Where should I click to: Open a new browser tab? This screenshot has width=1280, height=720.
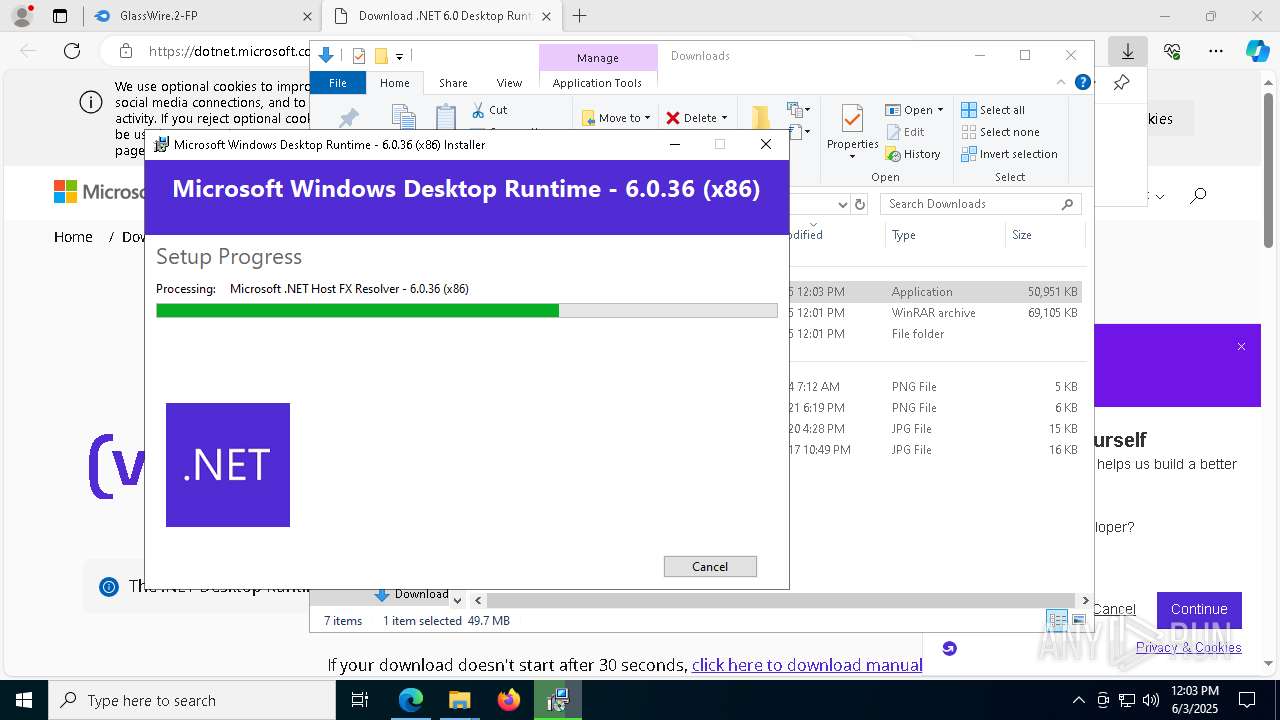point(579,16)
